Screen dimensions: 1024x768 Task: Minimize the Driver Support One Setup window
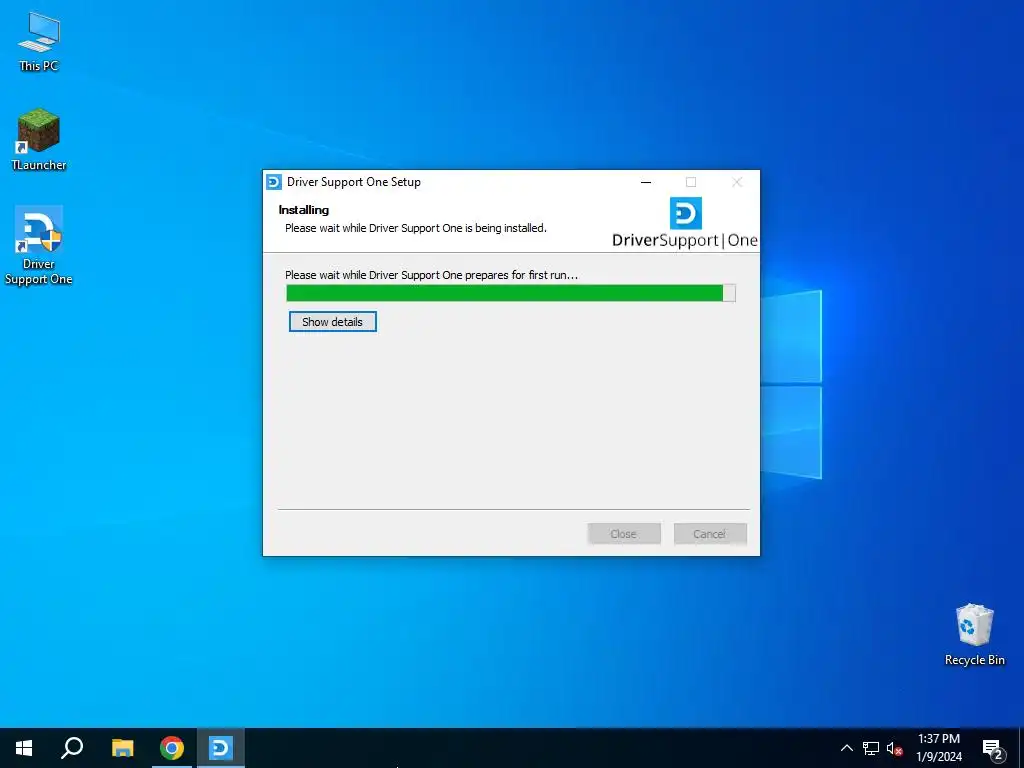[646, 182]
